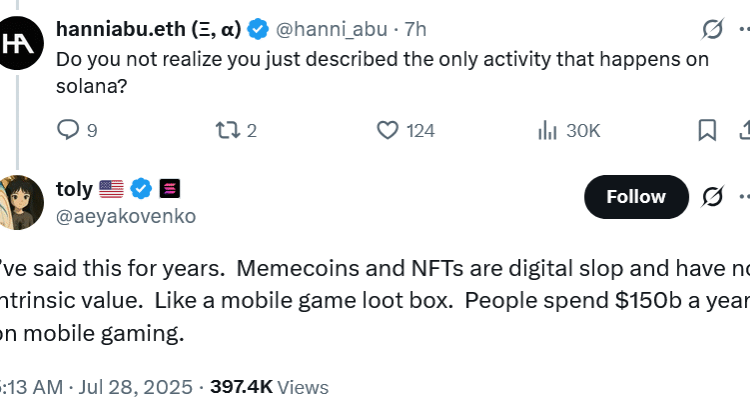Click toly's blue verified checkmark
The height and width of the screenshot is (414, 750).
[142, 188]
